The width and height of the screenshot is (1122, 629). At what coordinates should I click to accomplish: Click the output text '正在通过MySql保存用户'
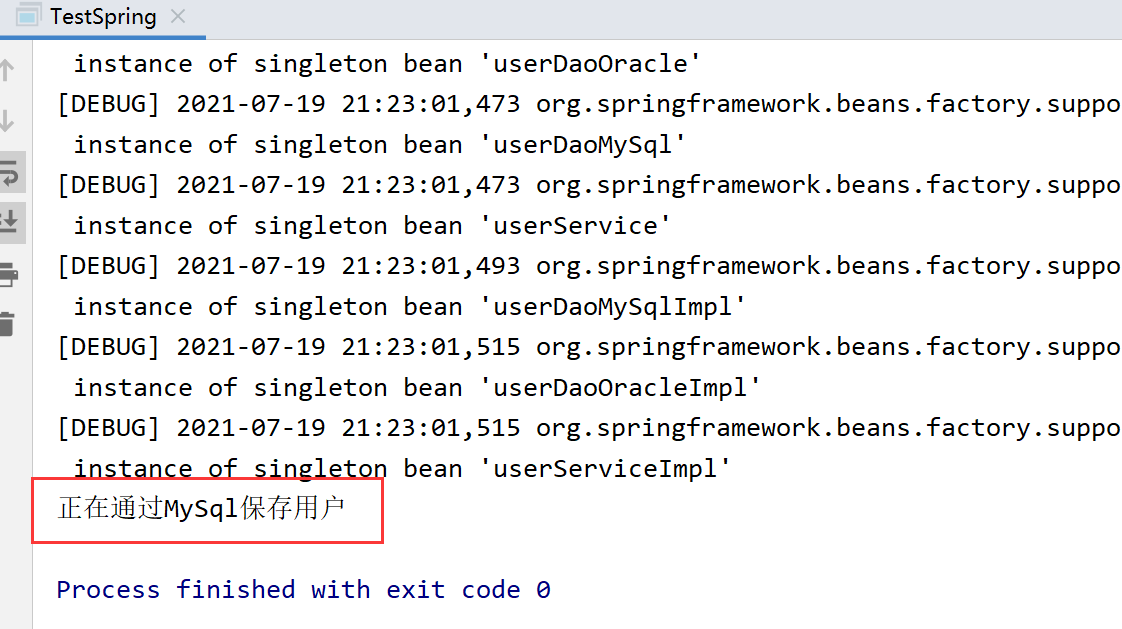pyautogui.click(x=201, y=508)
